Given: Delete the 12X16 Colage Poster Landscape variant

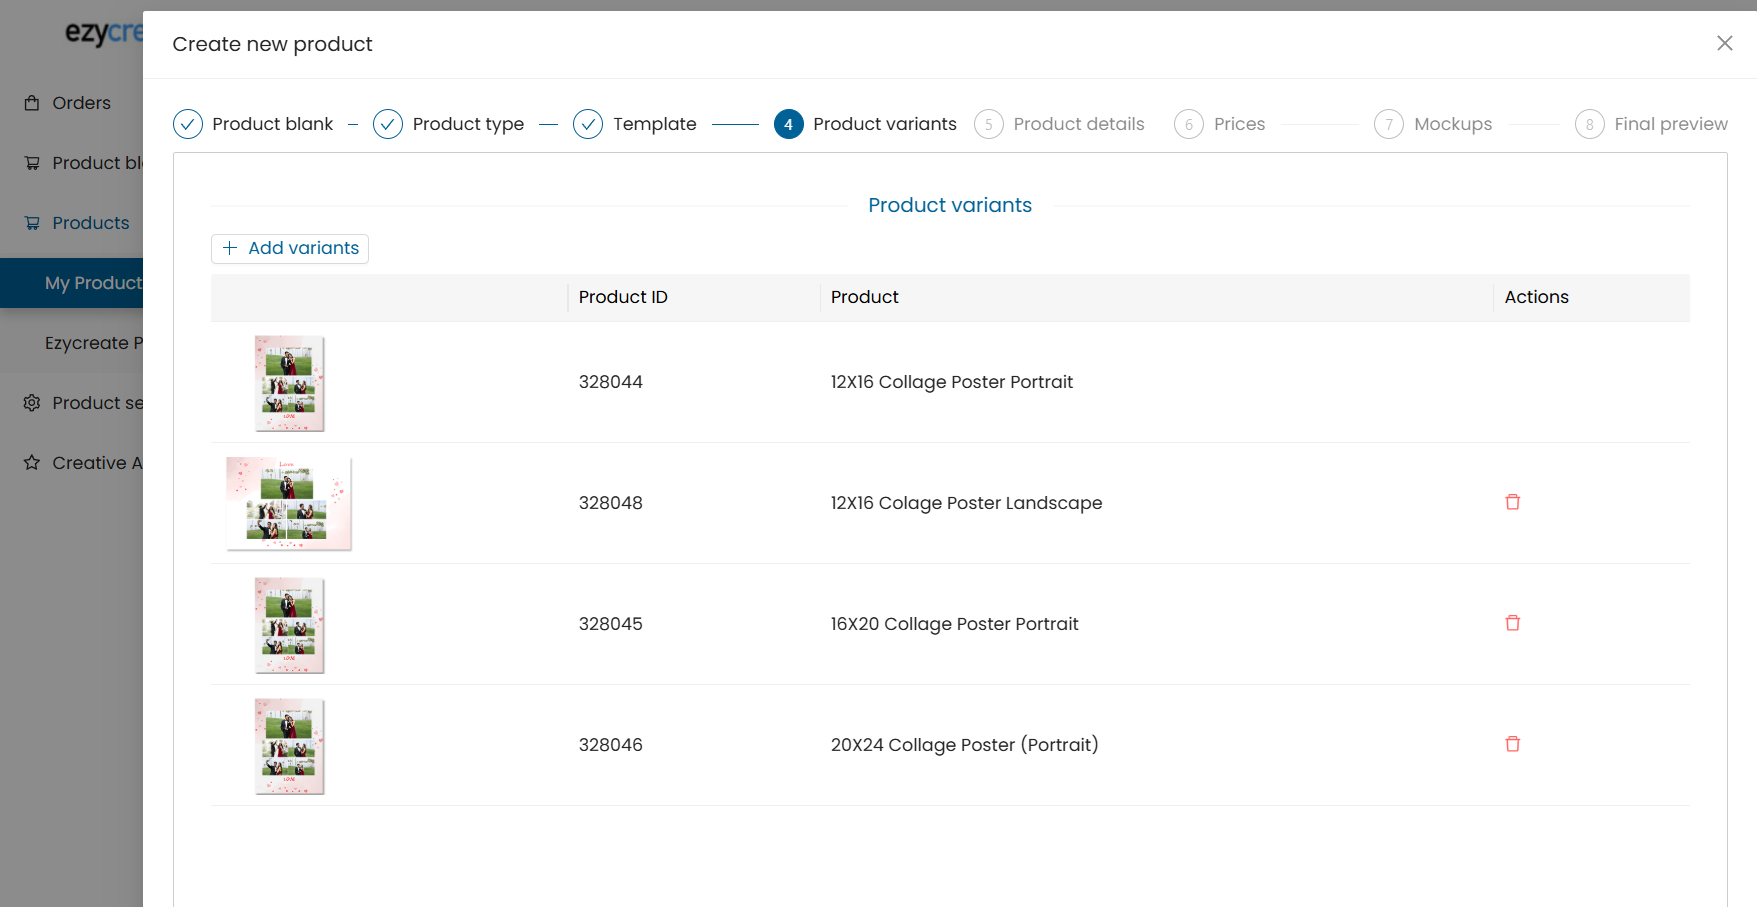Looking at the screenshot, I should (x=1512, y=502).
